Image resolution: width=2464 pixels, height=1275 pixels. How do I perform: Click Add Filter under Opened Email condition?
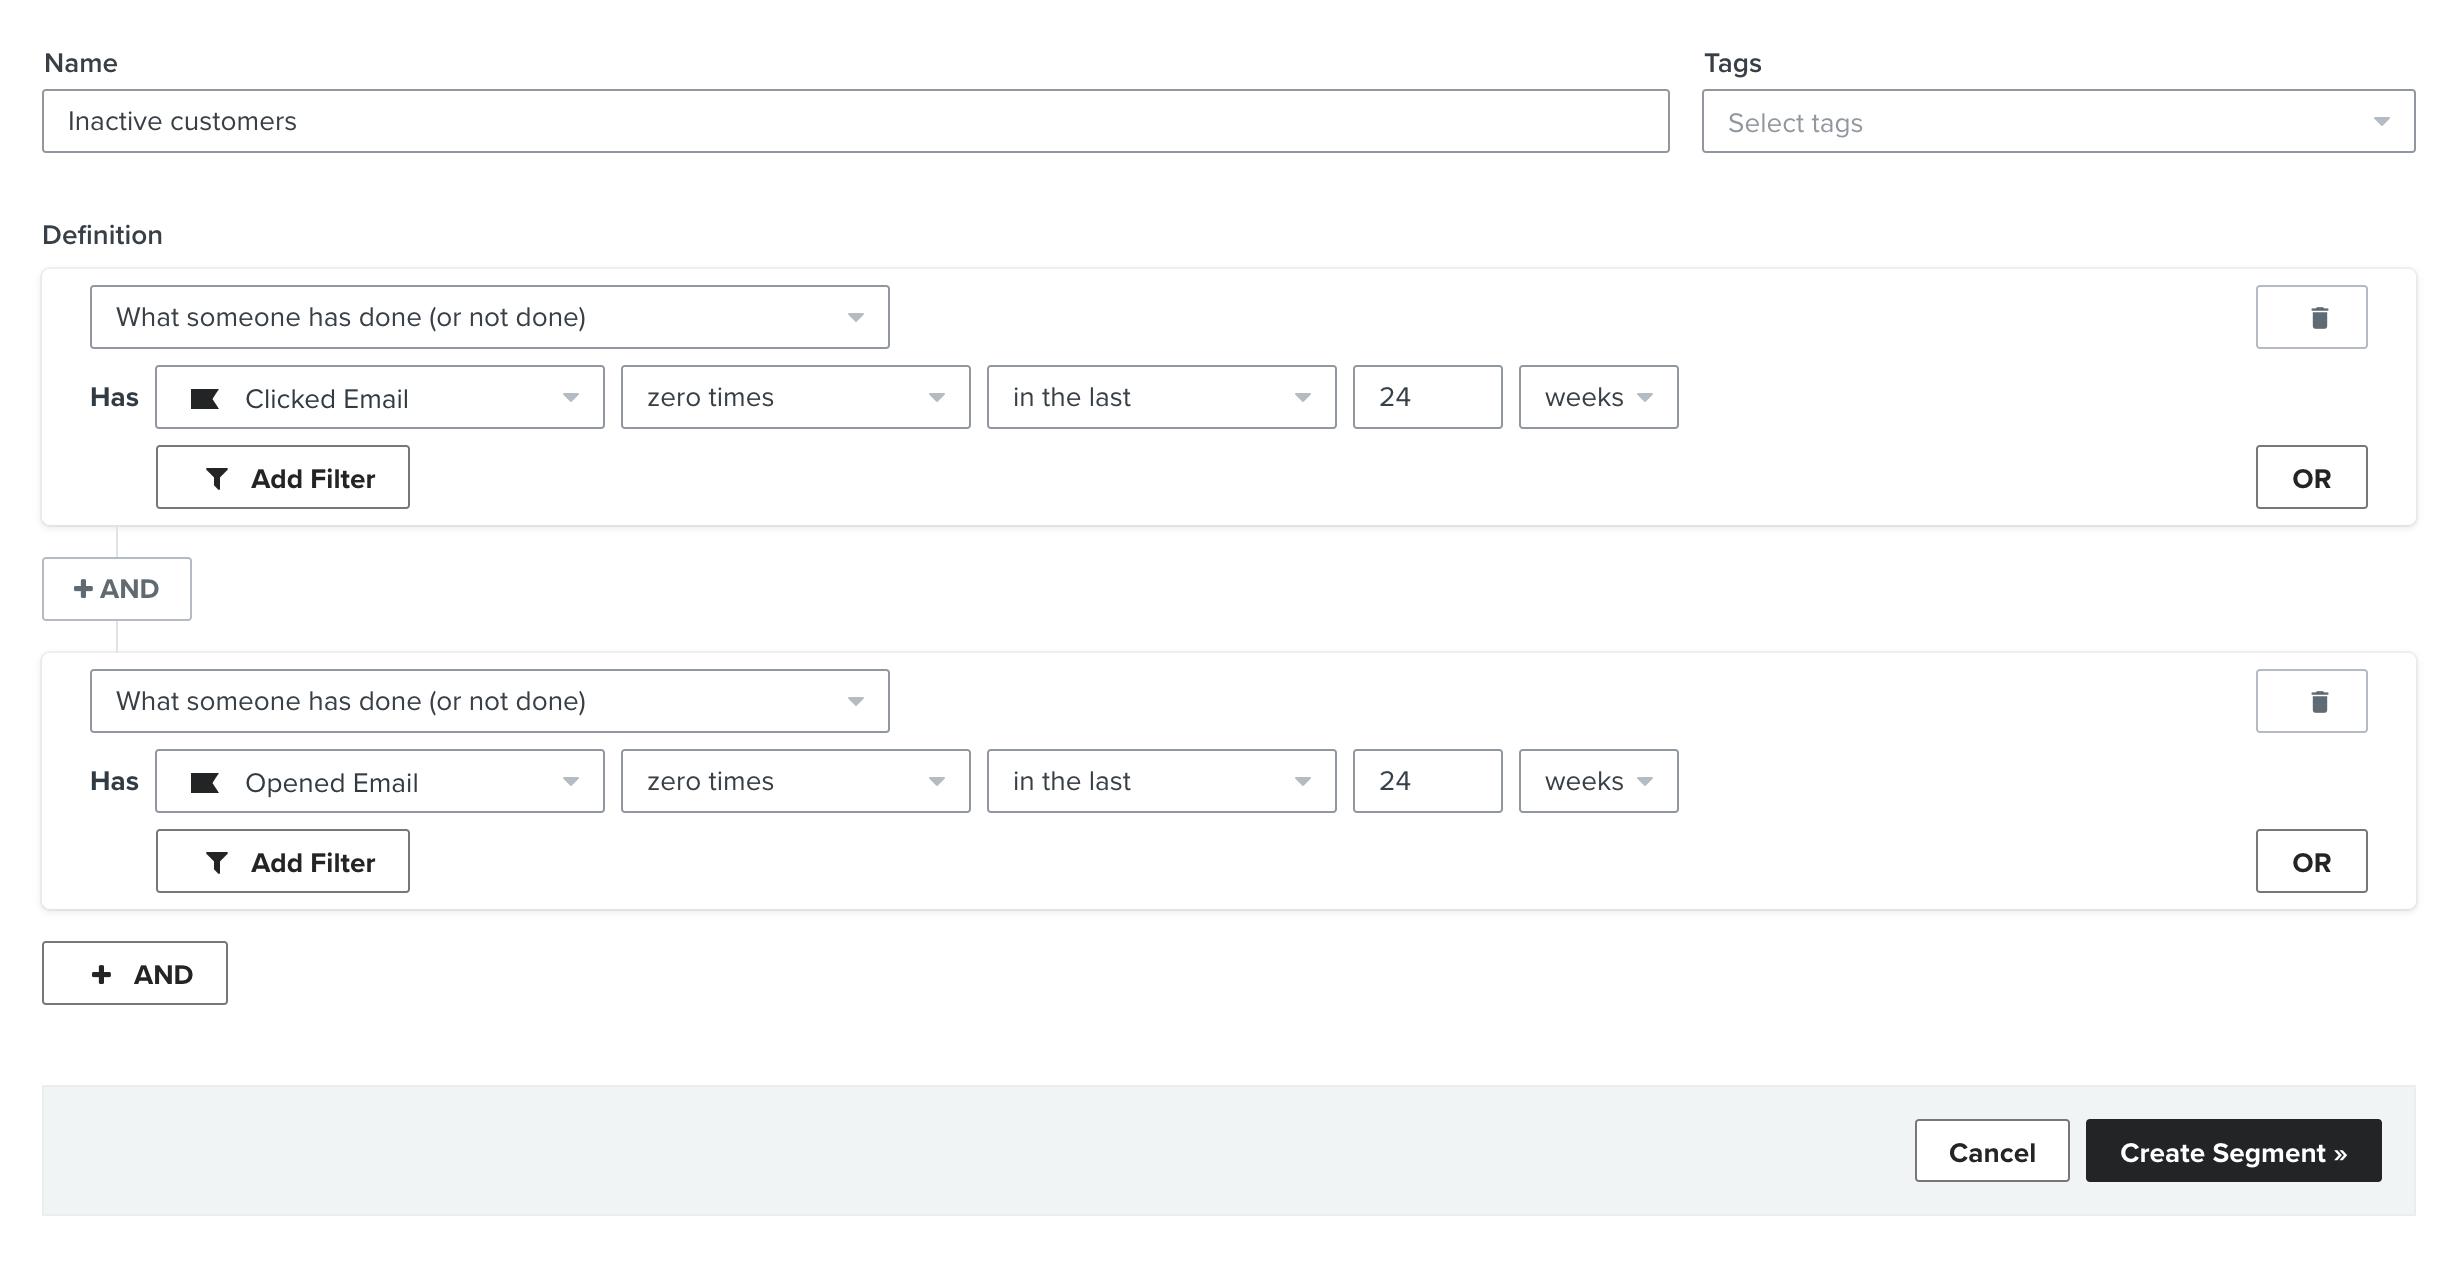coord(282,861)
